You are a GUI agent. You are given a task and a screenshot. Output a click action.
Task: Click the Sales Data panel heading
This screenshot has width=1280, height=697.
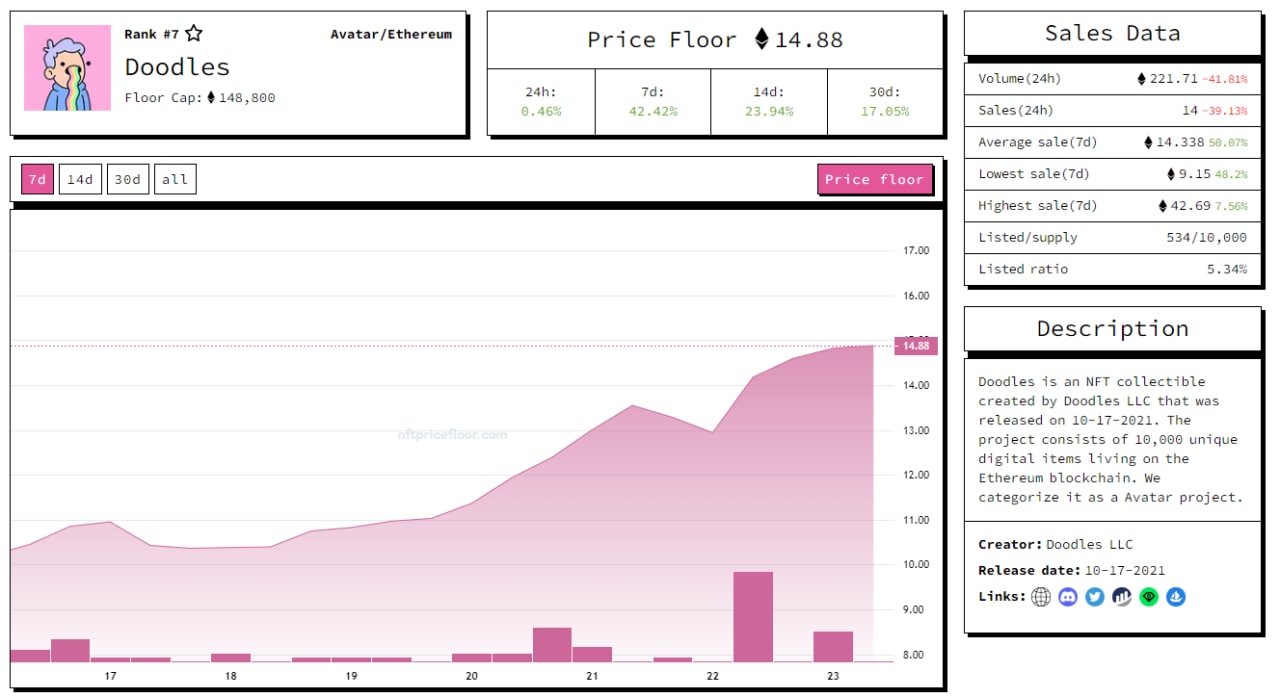(x=1112, y=33)
